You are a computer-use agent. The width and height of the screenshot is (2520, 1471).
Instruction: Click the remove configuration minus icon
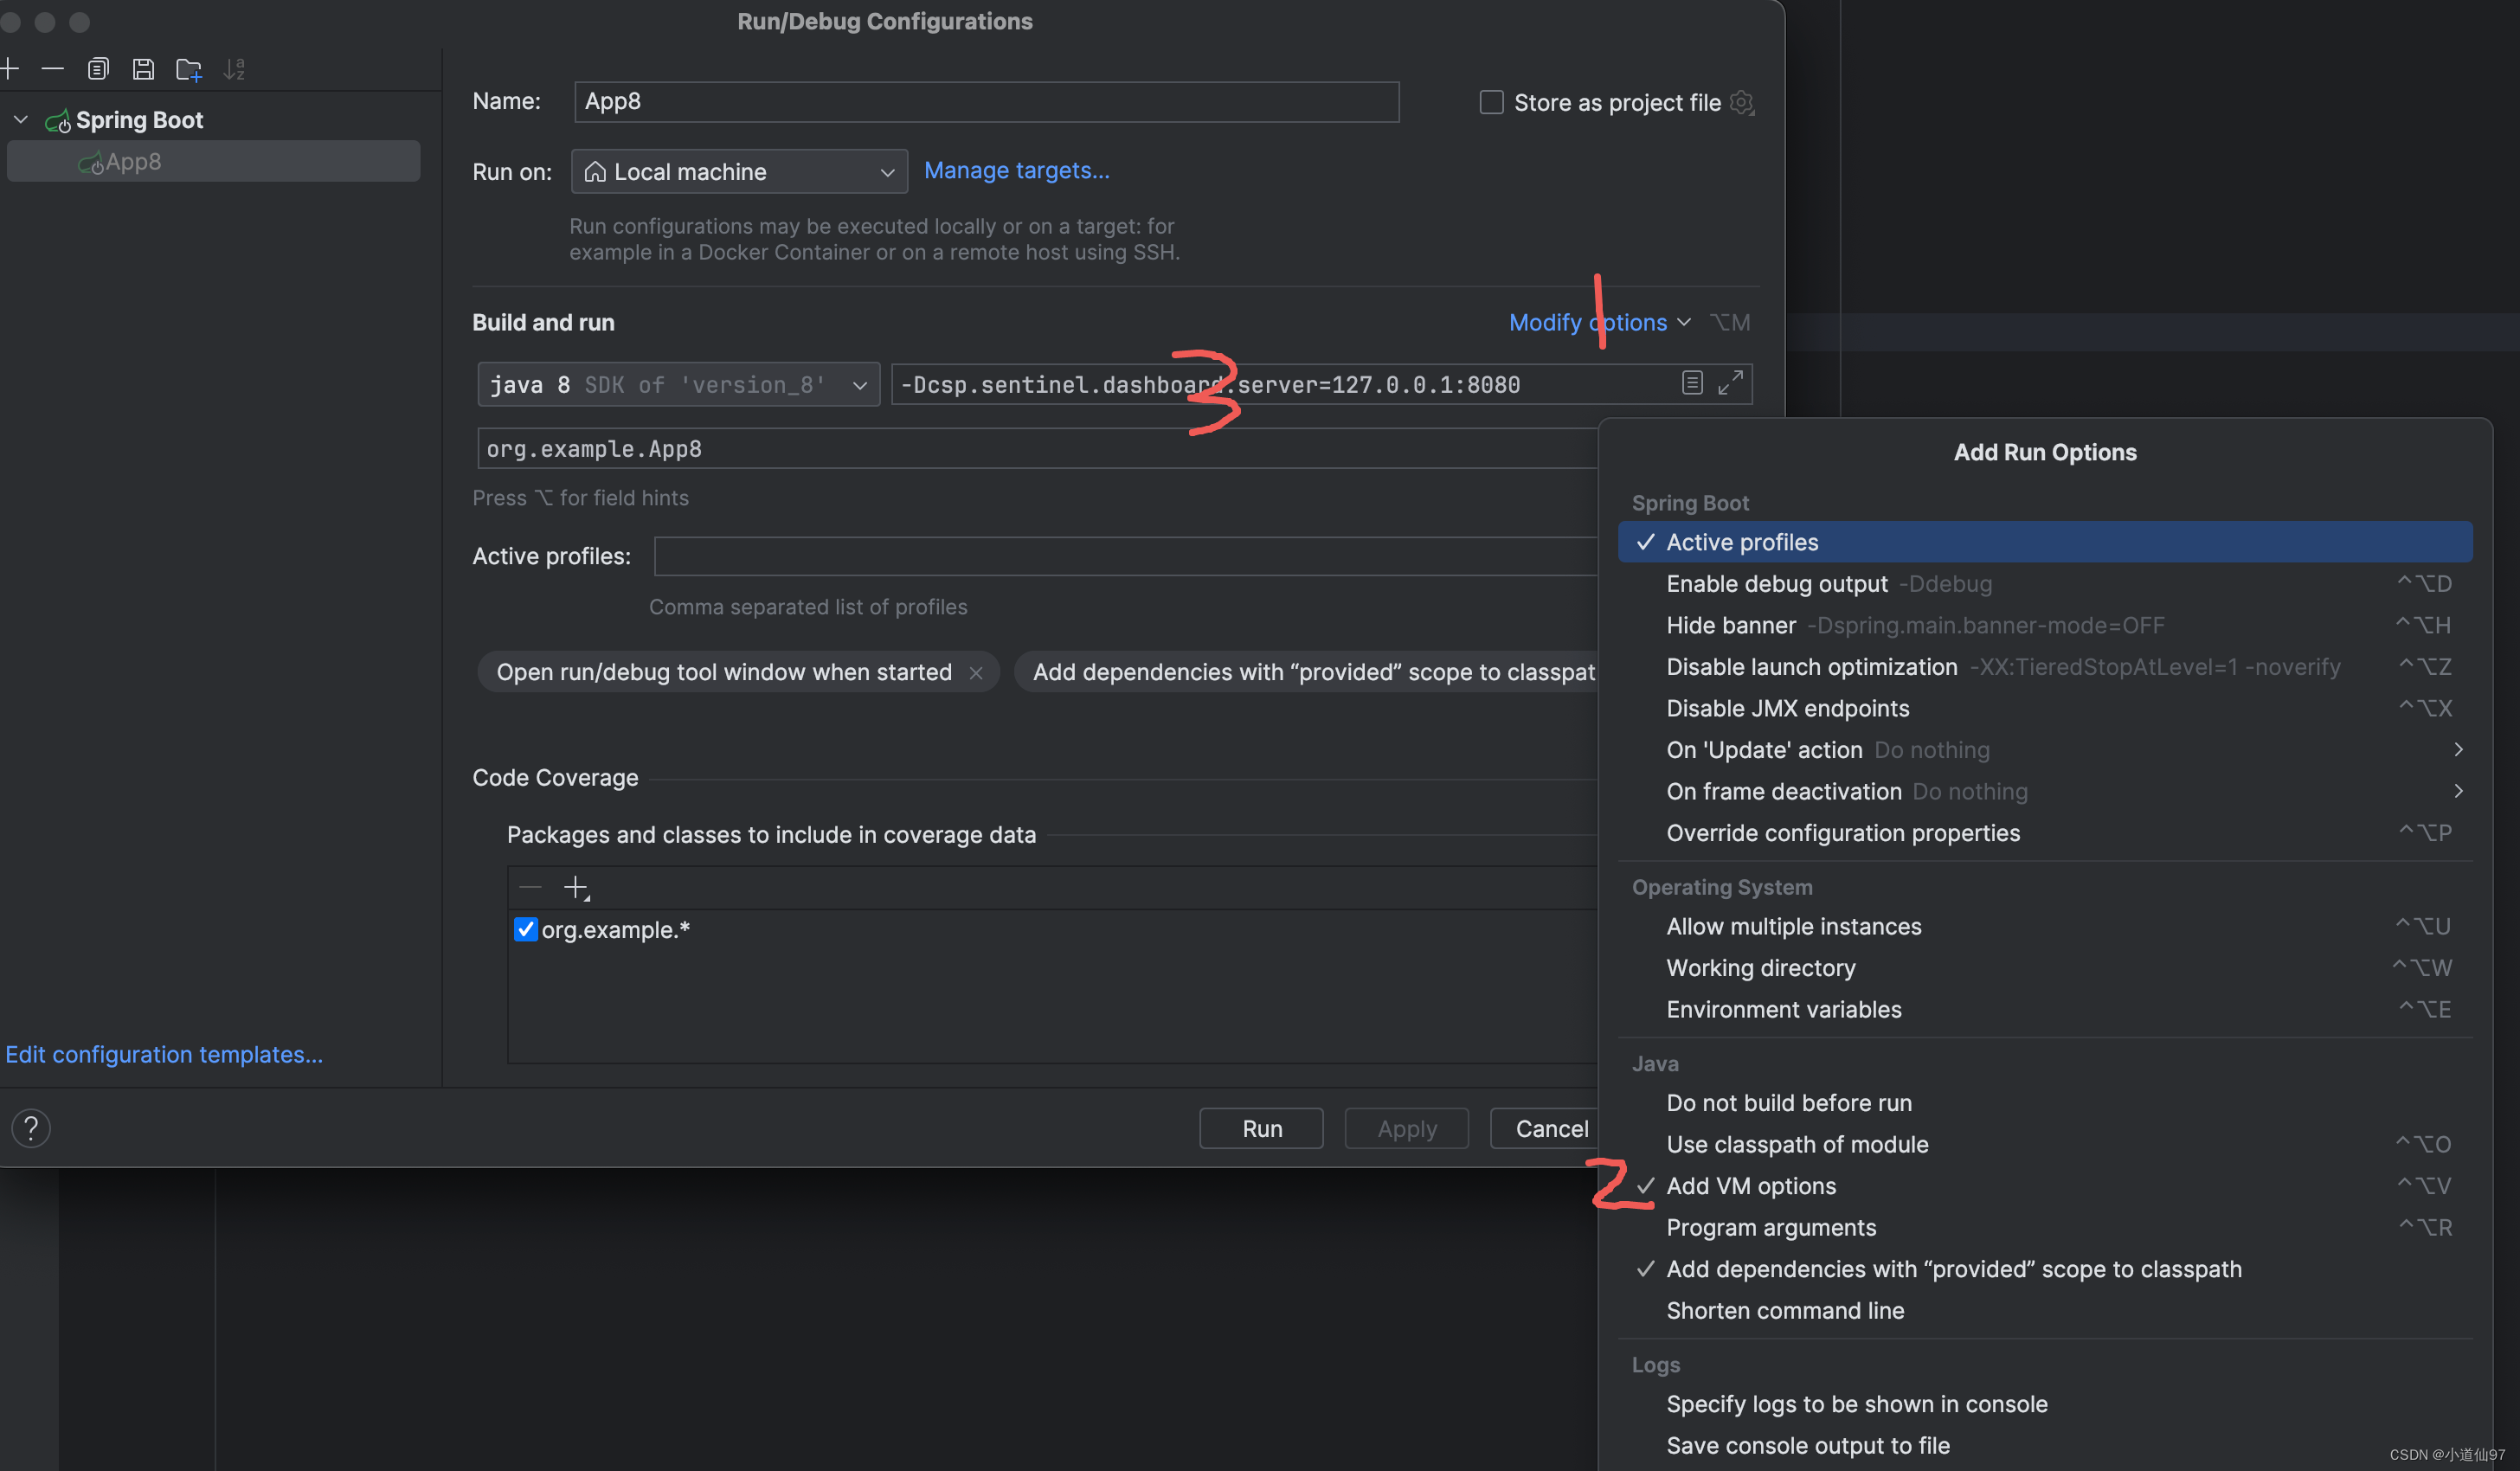click(x=53, y=69)
